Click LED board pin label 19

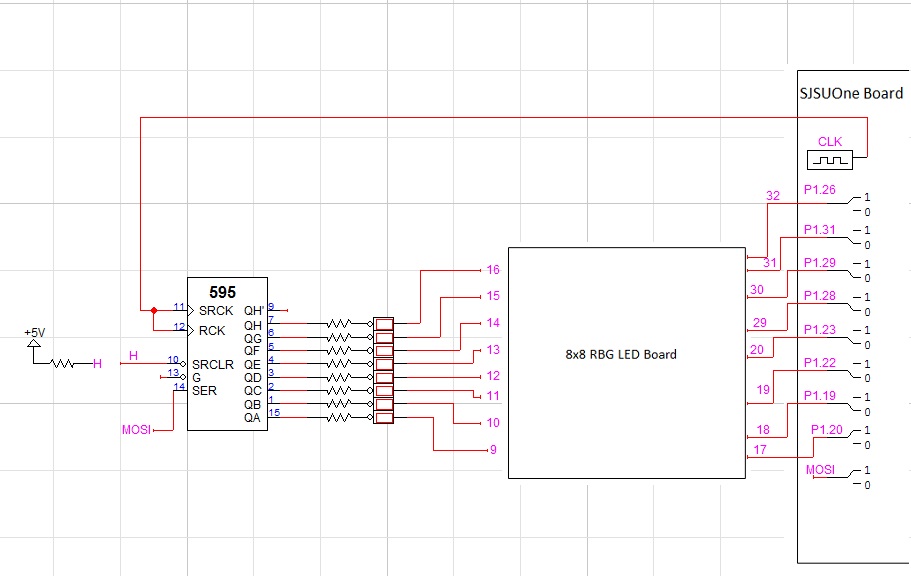click(x=763, y=389)
